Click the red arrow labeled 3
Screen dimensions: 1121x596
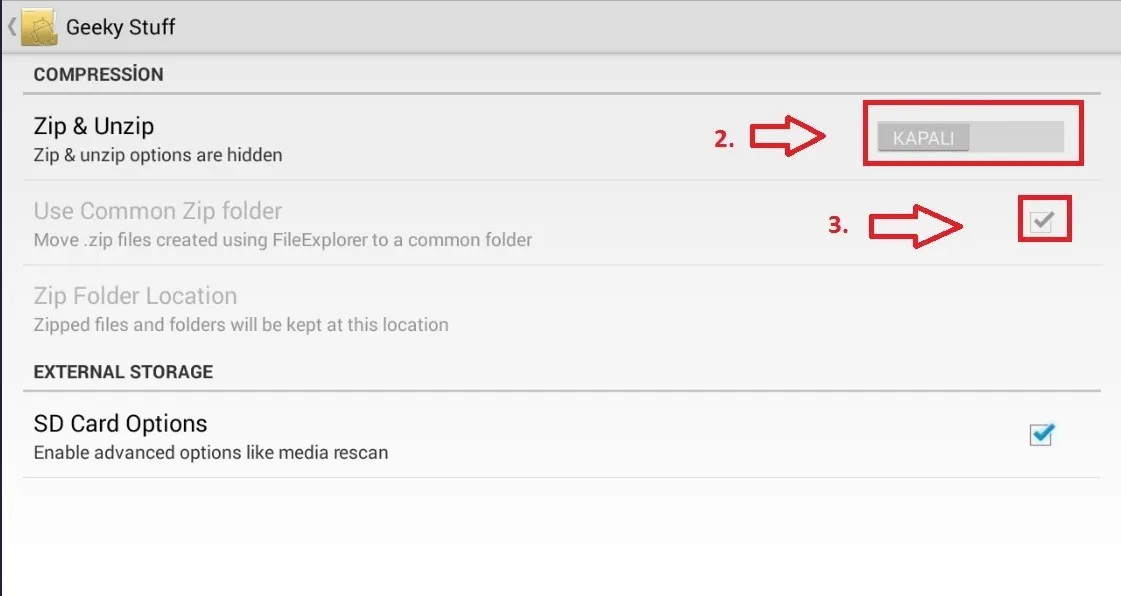click(916, 226)
